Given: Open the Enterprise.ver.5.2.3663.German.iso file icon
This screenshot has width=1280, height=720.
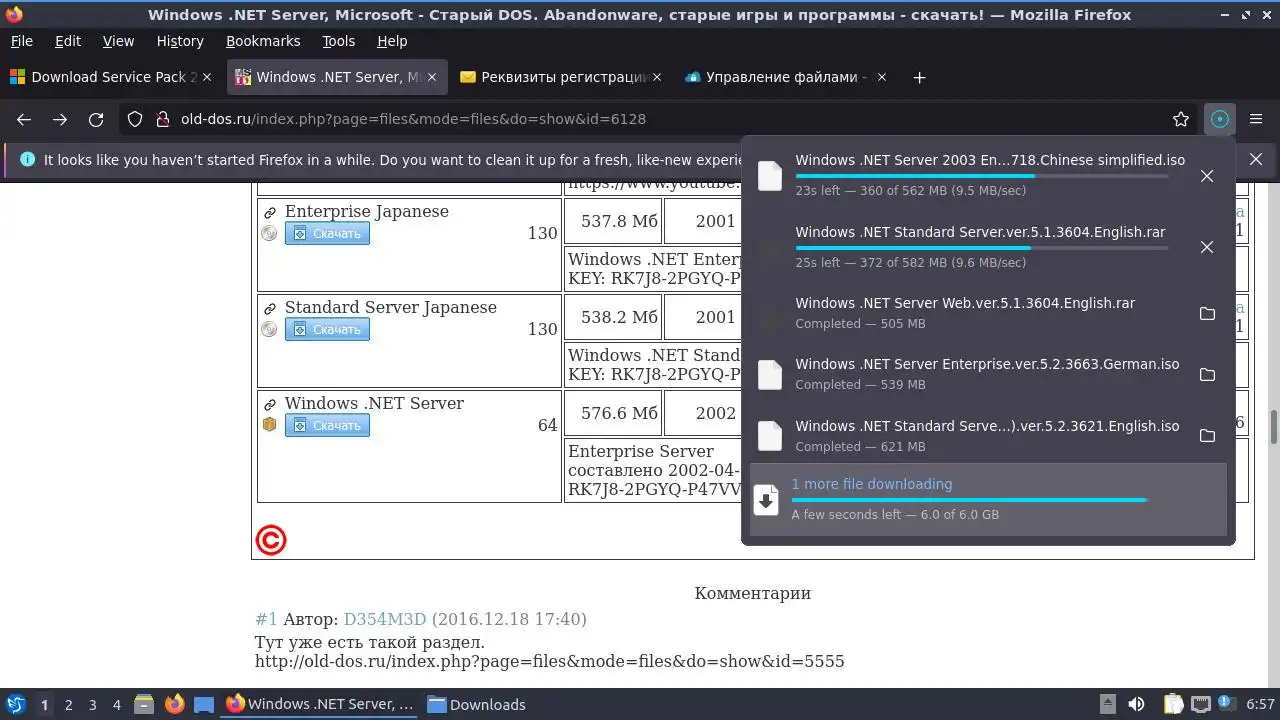Looking at the screenshot, I should point(770,375).
